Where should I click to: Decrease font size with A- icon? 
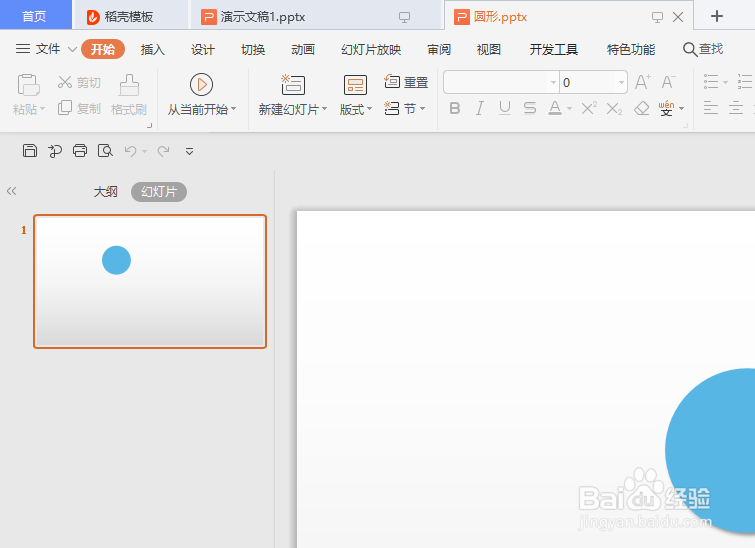tap(668, 82)
